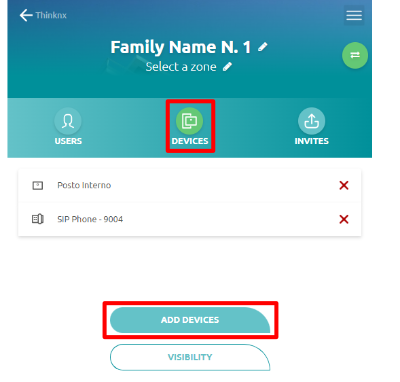Open the hamburger menu

(x=354, y=15)
